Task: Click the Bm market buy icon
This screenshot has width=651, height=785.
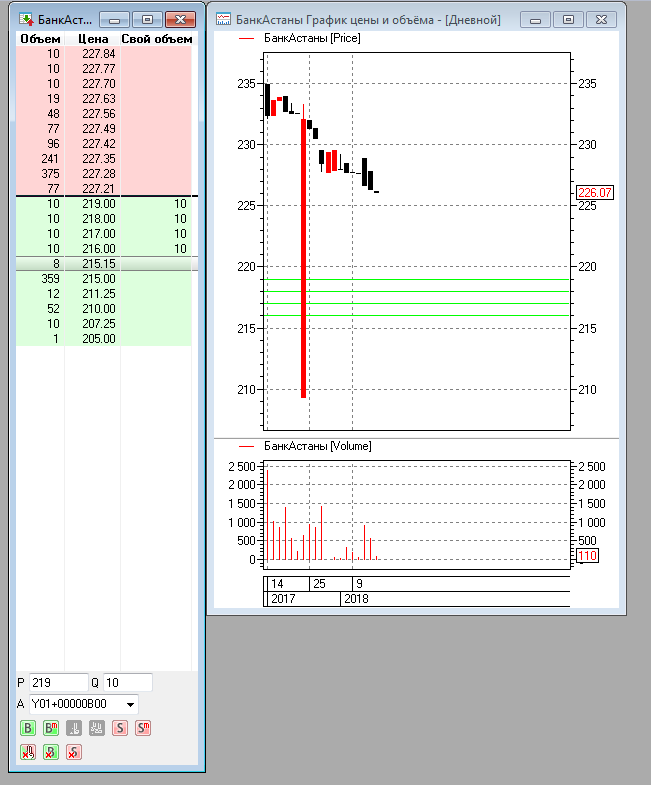Action: (x=51, y=728)
